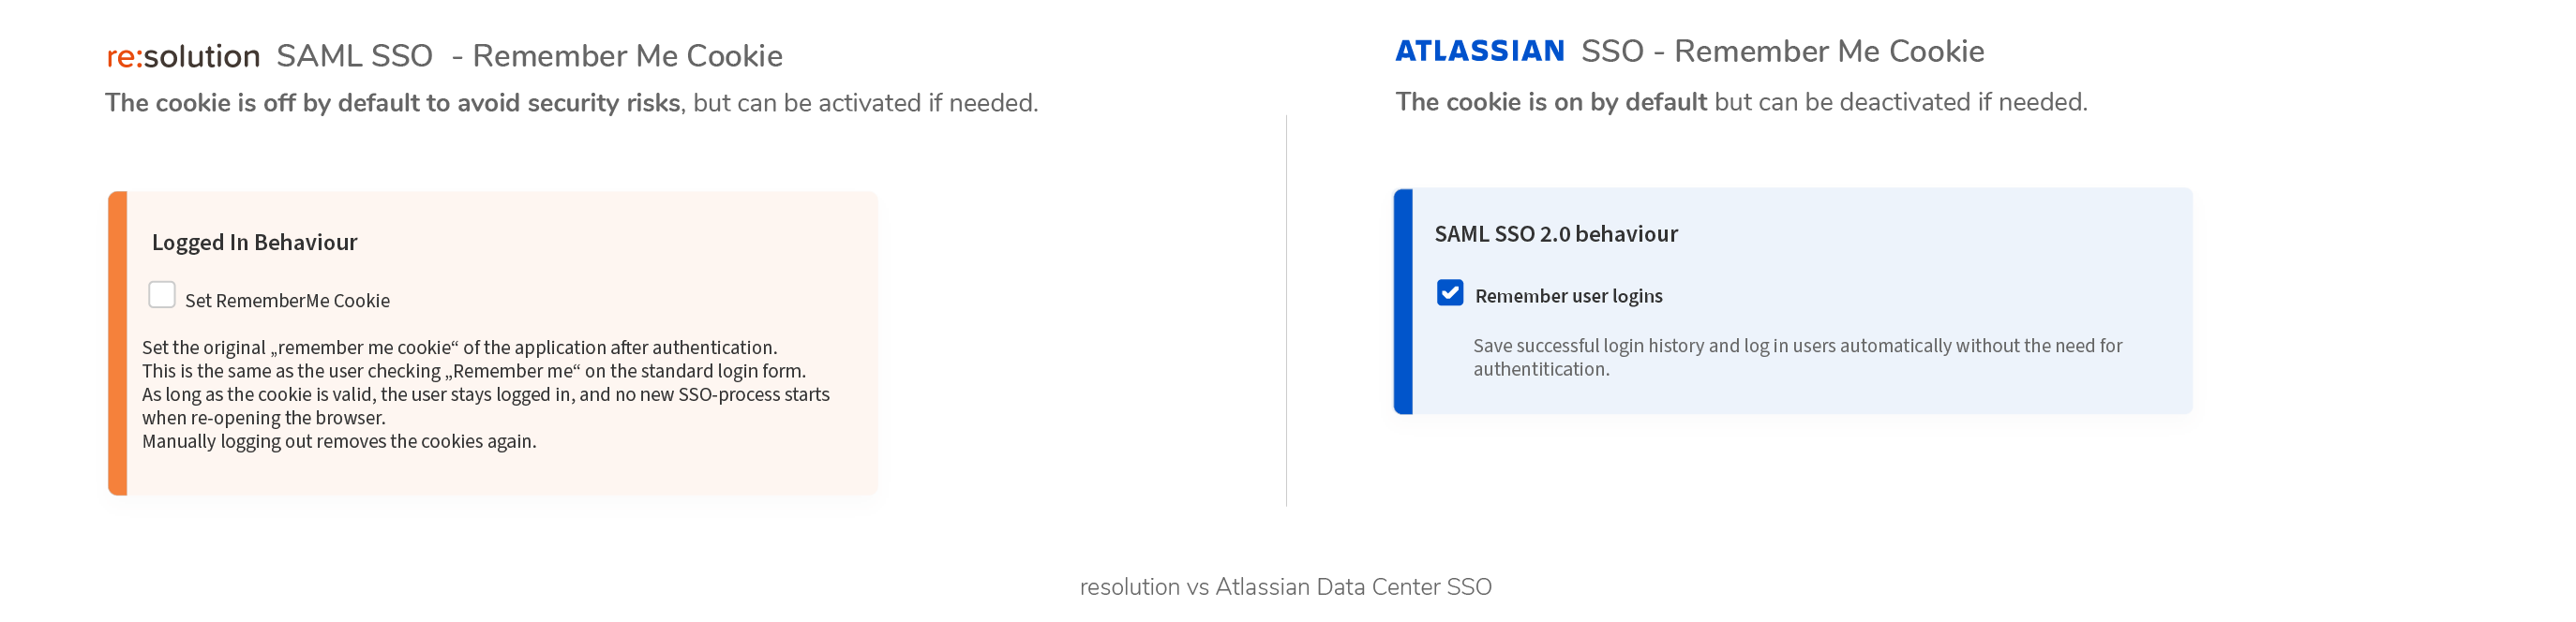The image size is (2576, 622).
Task: Click the blue bar of the right panel
Action: [1403, 301]
